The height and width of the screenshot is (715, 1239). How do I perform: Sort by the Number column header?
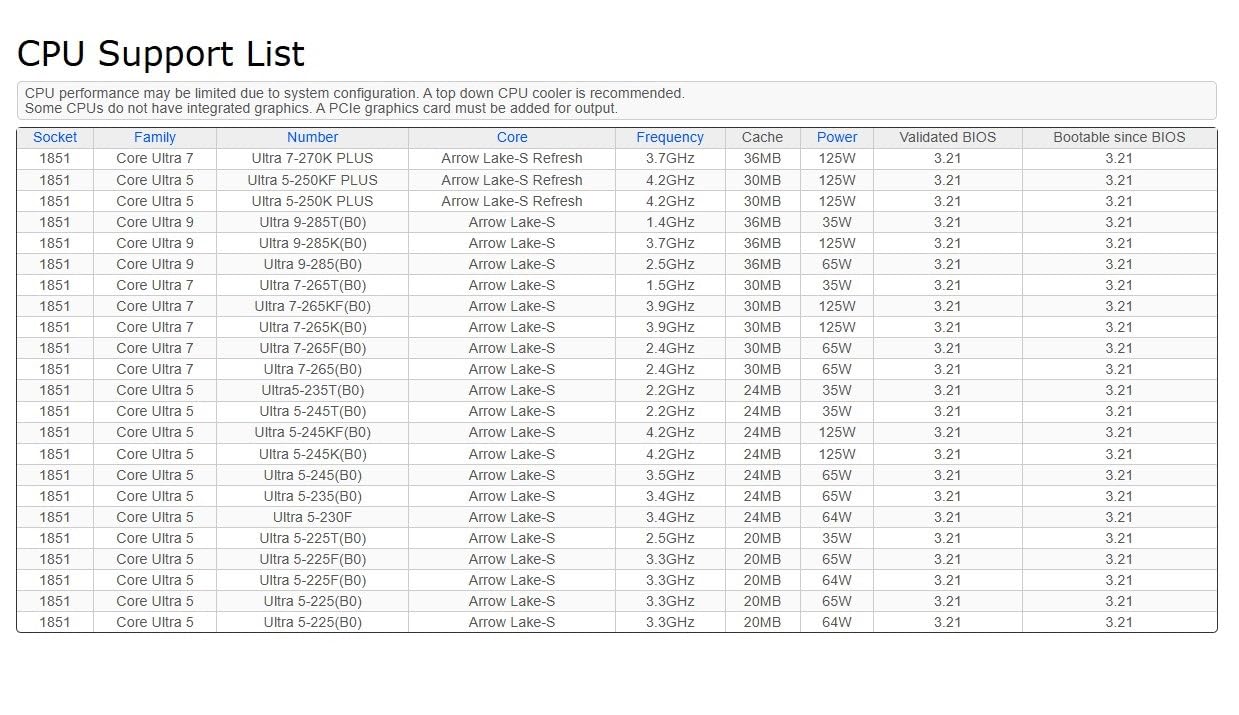(312, 137)
